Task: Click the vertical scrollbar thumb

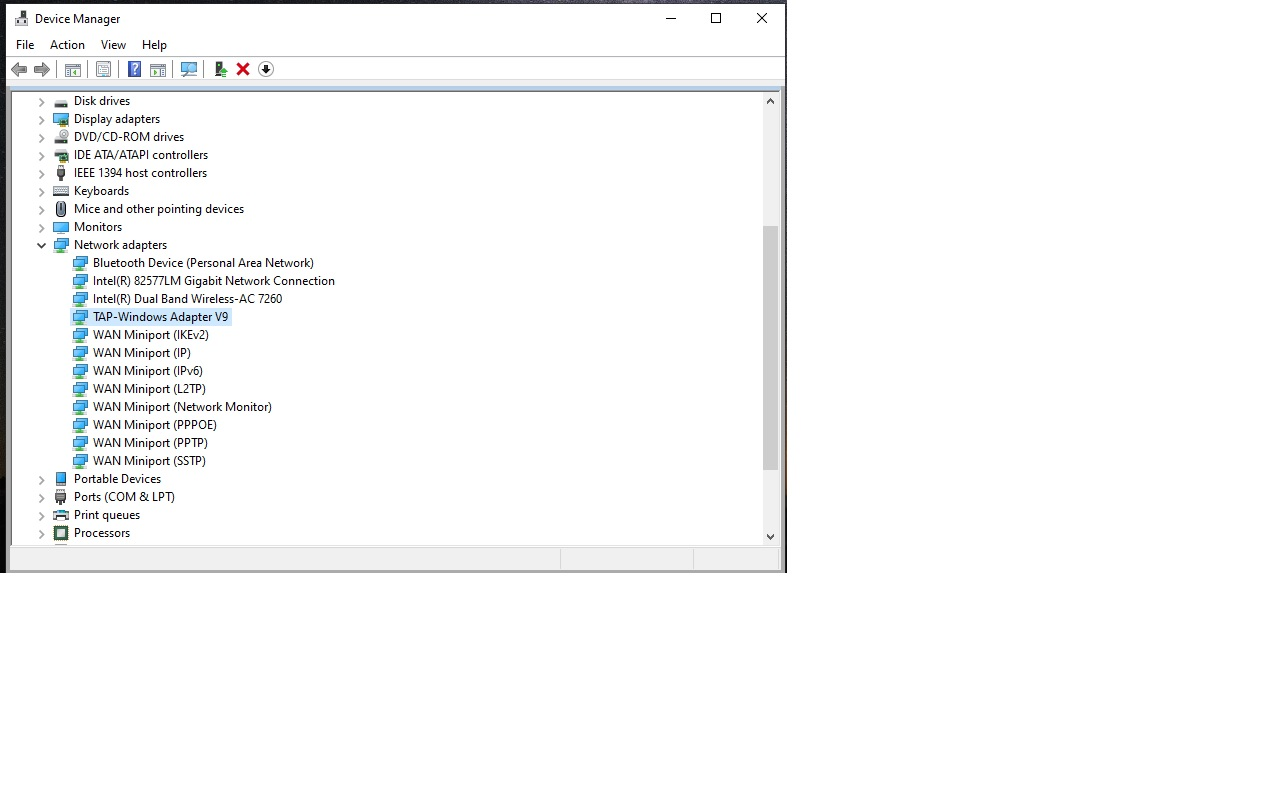Action: (770, 347)
